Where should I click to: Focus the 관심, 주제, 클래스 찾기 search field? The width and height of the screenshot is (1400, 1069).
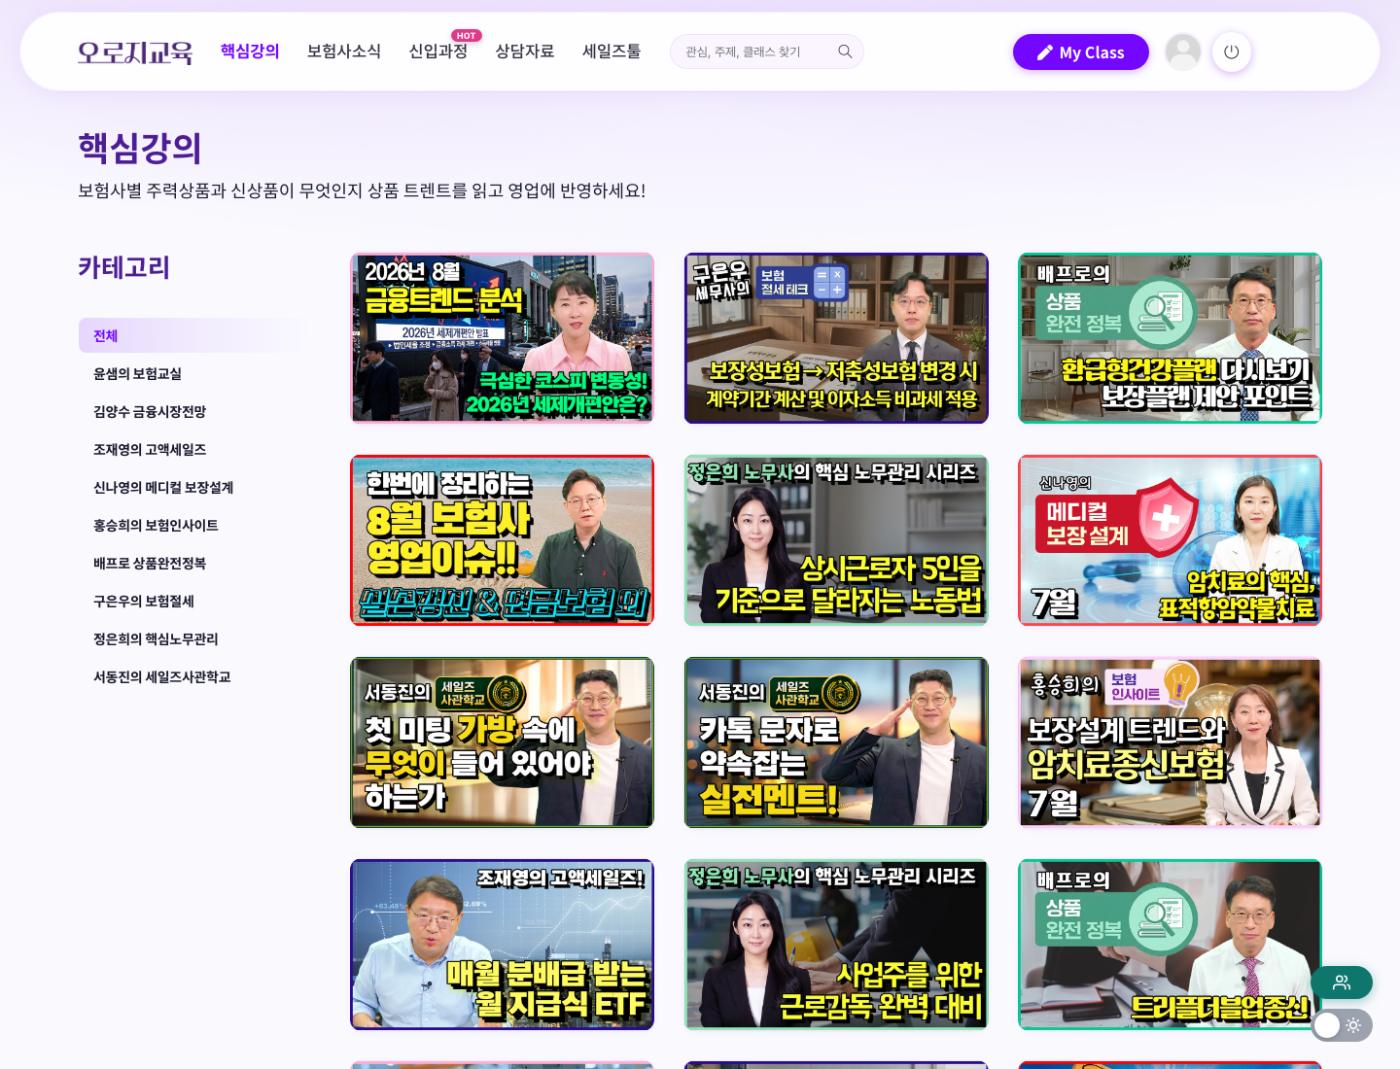766,52
